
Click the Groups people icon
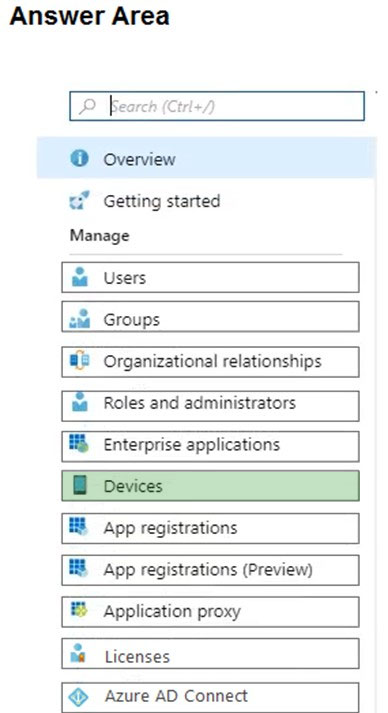tap(80, 318)
